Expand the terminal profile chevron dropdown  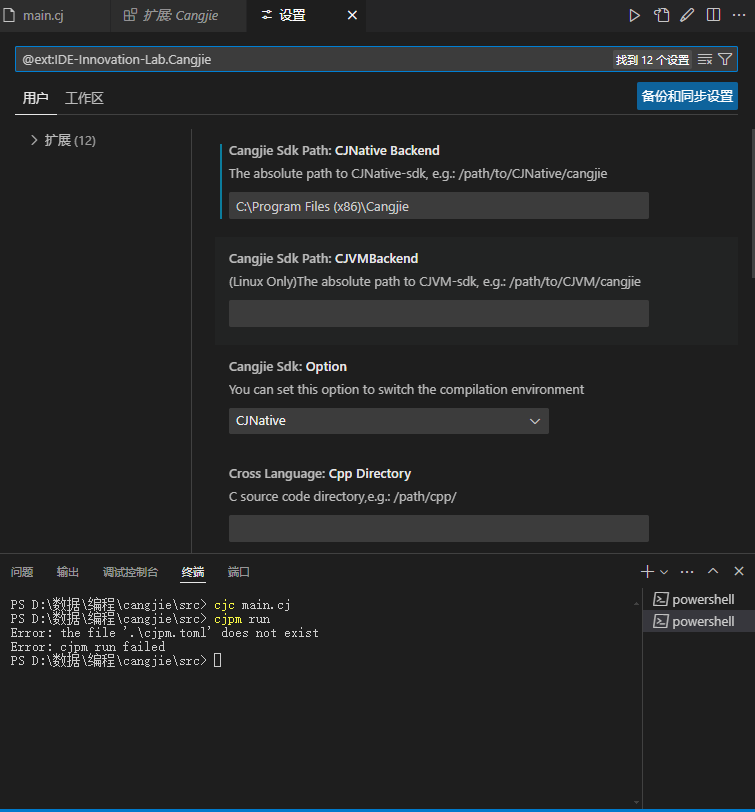pyautogui.click(x=662, y=571)
